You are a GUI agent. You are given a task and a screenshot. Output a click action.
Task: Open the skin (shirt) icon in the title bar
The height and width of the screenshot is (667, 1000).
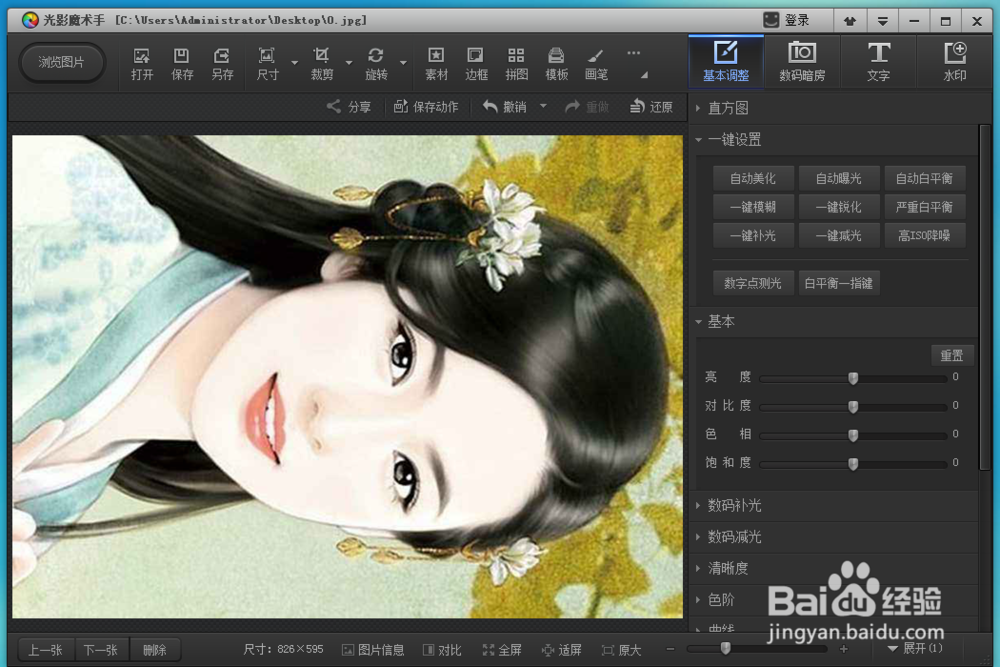point(849,21)
